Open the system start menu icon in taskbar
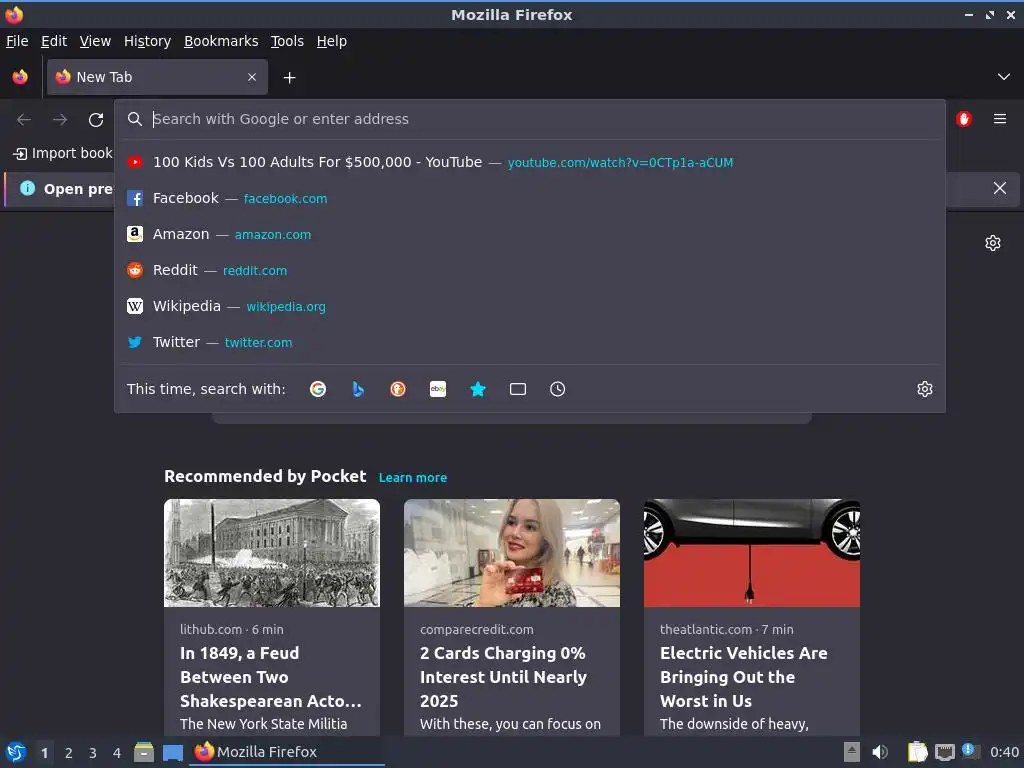This screenshot has height=768, width=1024. (x=16, y=752)
